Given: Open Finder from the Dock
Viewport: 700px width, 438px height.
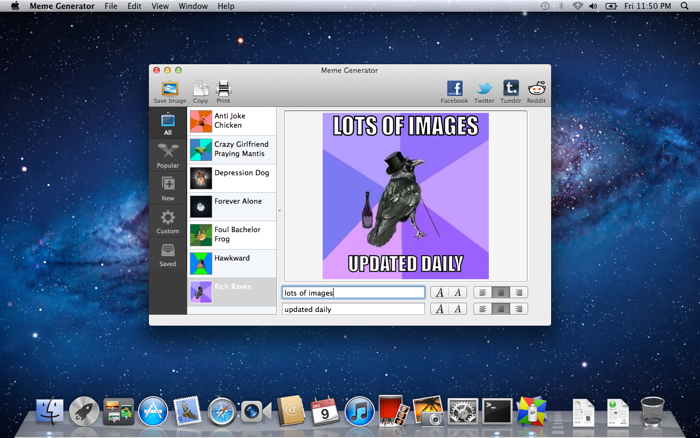Looking at the screenshot, I should pos(49,411).
